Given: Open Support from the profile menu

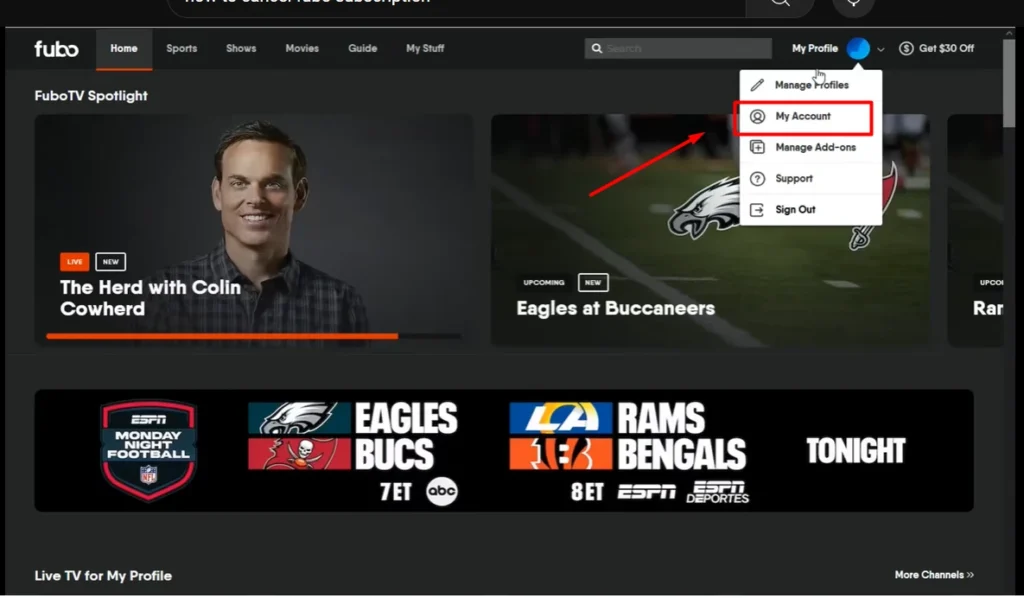Looking at the screenshot, I should (x=810, y=178).
